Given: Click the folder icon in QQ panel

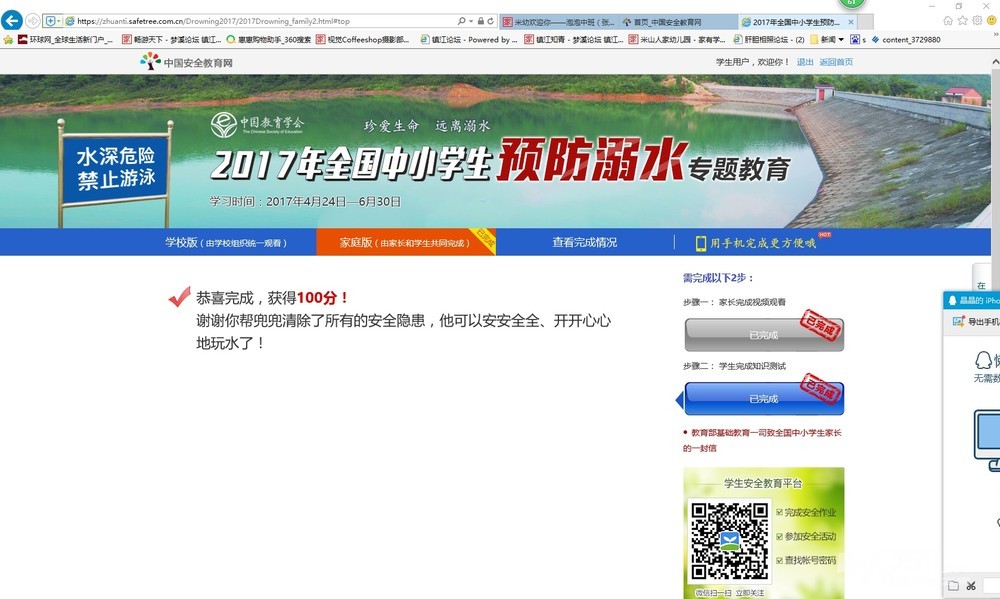Looking at the screenshot, I should [x=954, y=586].
